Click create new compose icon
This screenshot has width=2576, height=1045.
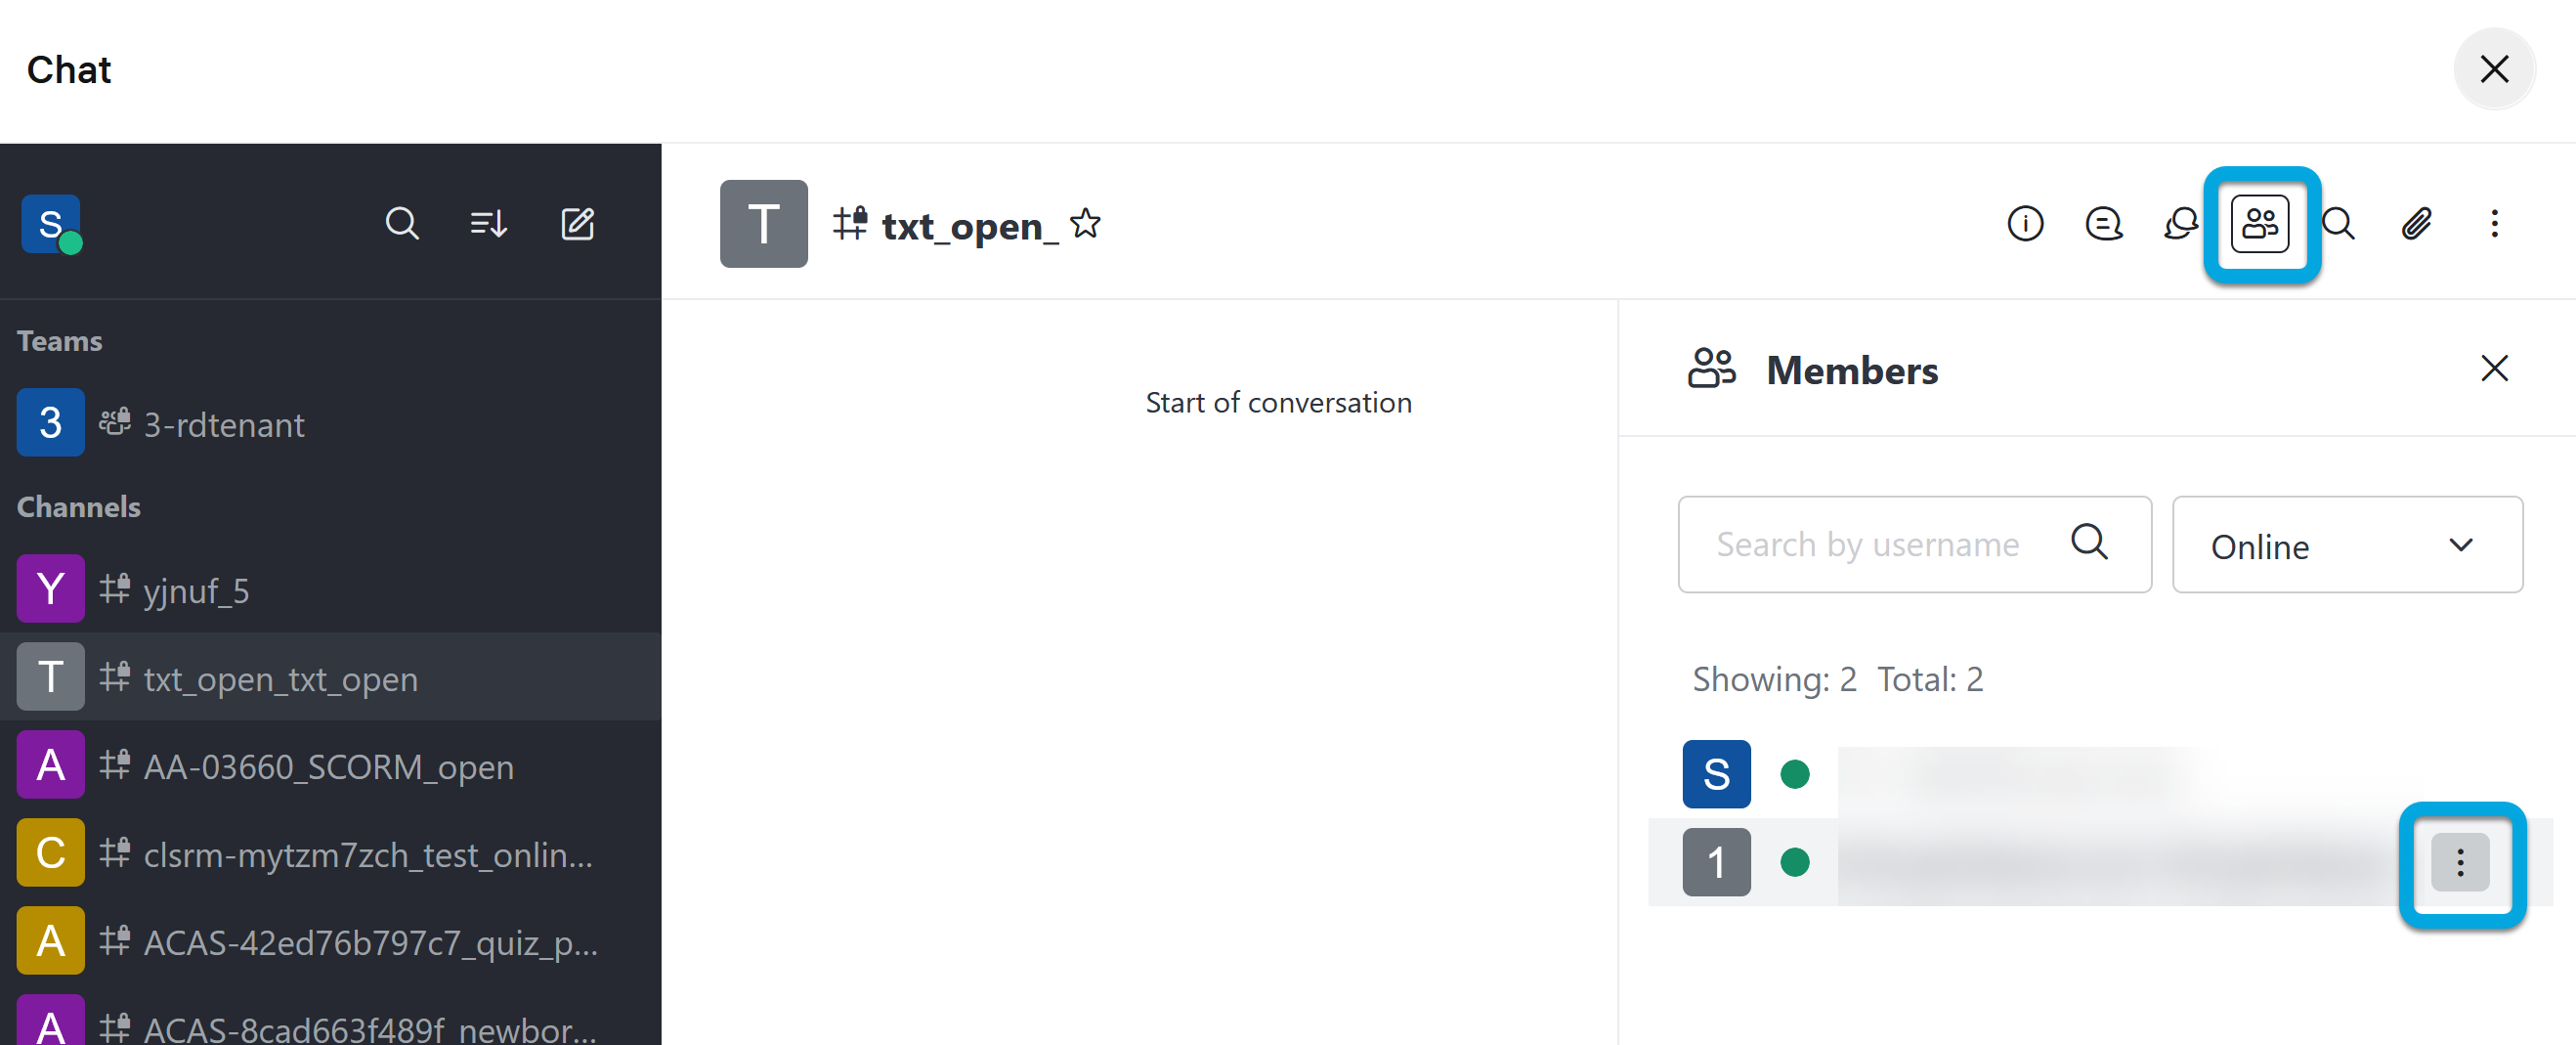[x=577, y=223]
